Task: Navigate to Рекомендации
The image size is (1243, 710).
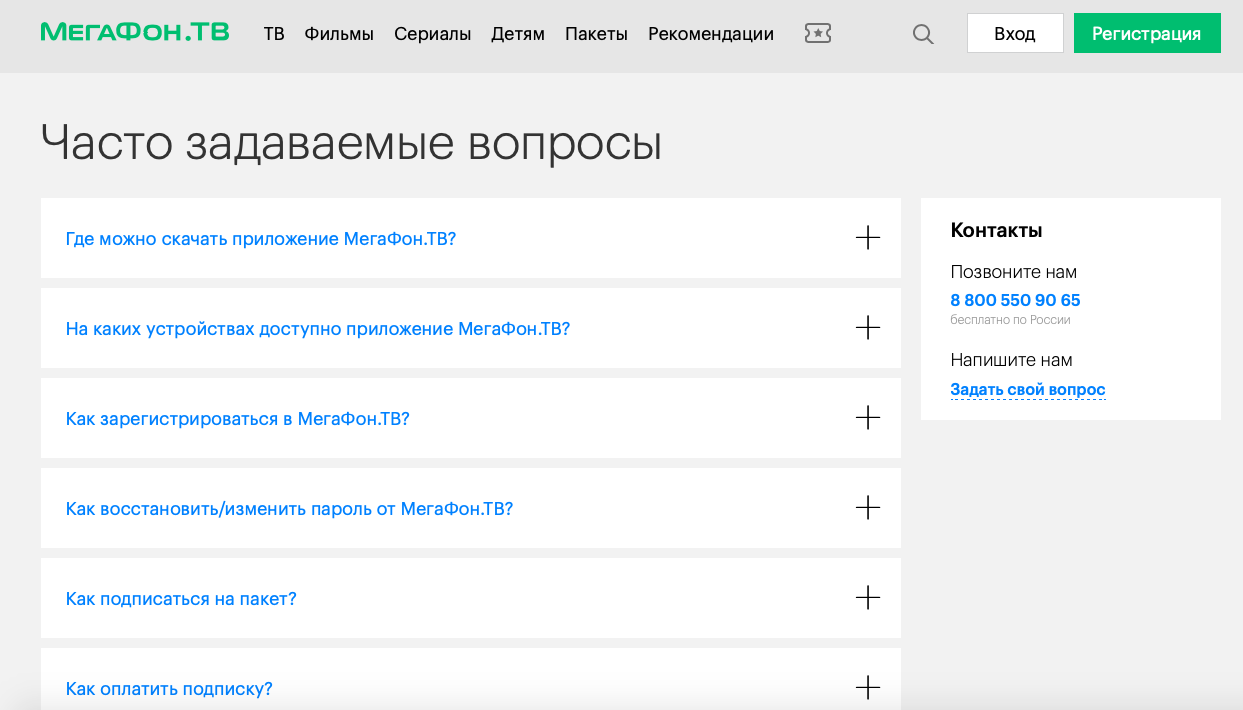Action: point(711,34)
